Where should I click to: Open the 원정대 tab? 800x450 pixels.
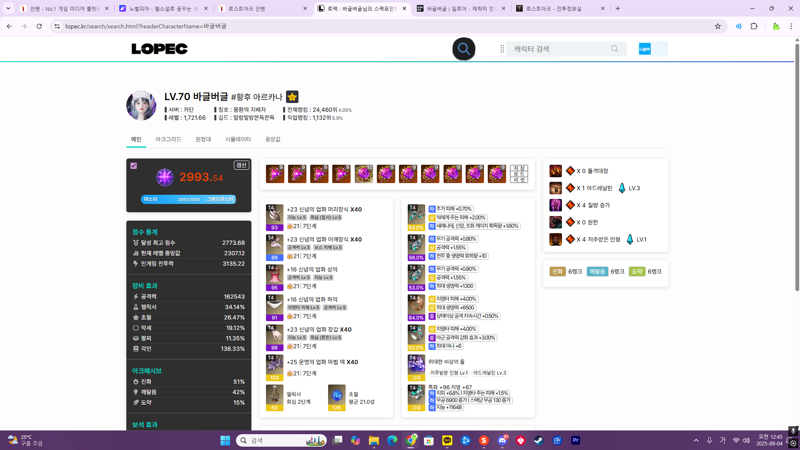(x=203, y=139)
